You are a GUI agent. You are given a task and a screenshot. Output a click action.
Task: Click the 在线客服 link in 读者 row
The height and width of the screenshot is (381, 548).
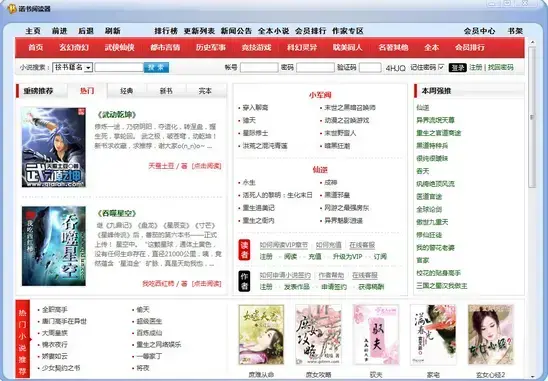point(362,245)
